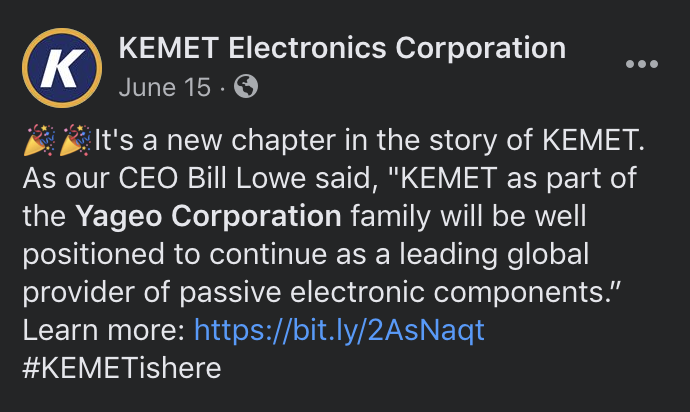Click the first party popper emoji
Screen dimensions: 690x412
tap(39, 140)
